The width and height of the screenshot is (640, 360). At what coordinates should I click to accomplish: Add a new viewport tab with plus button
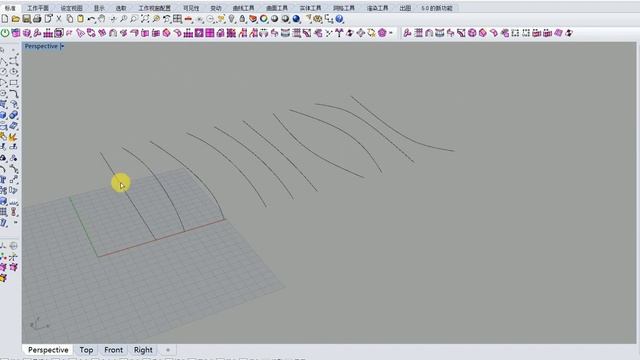pos(168,350)
